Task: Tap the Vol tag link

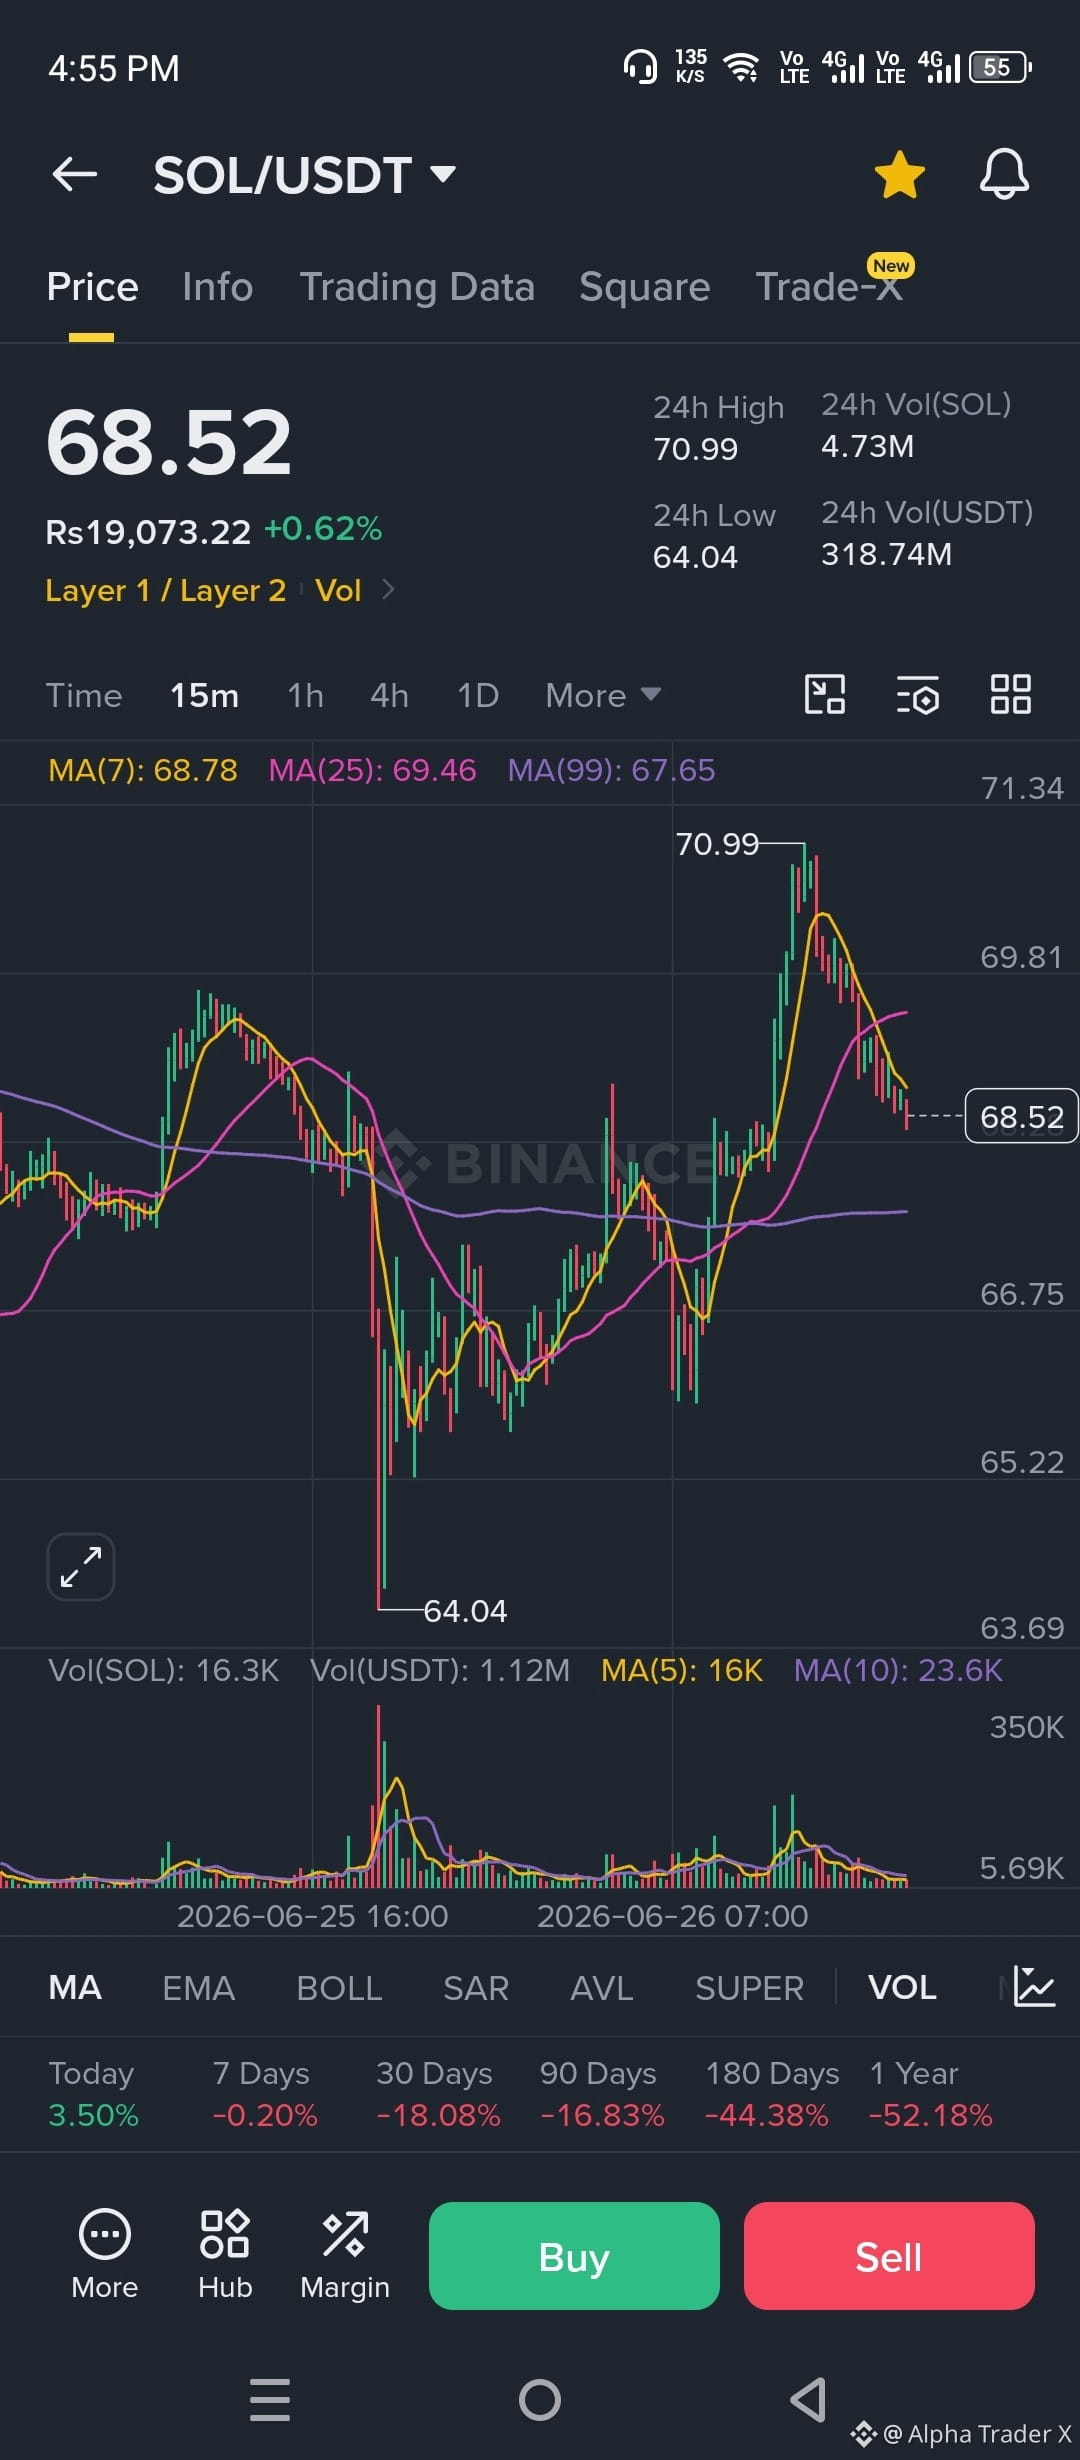Action: 338,590
